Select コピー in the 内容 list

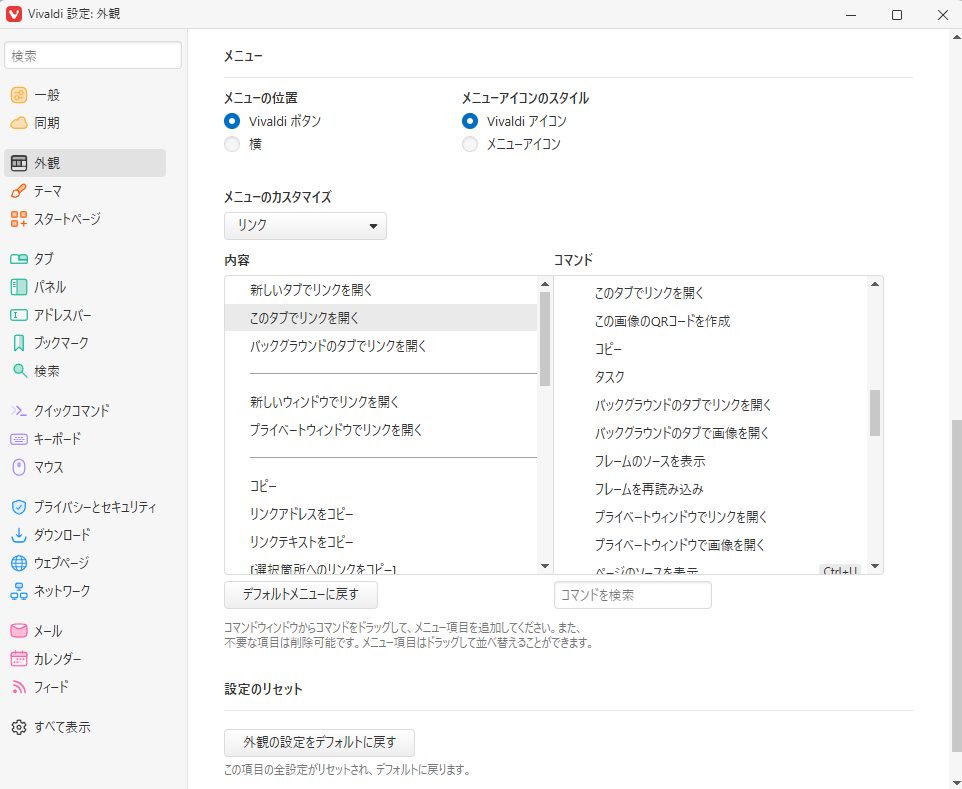[x=382, y=486]
